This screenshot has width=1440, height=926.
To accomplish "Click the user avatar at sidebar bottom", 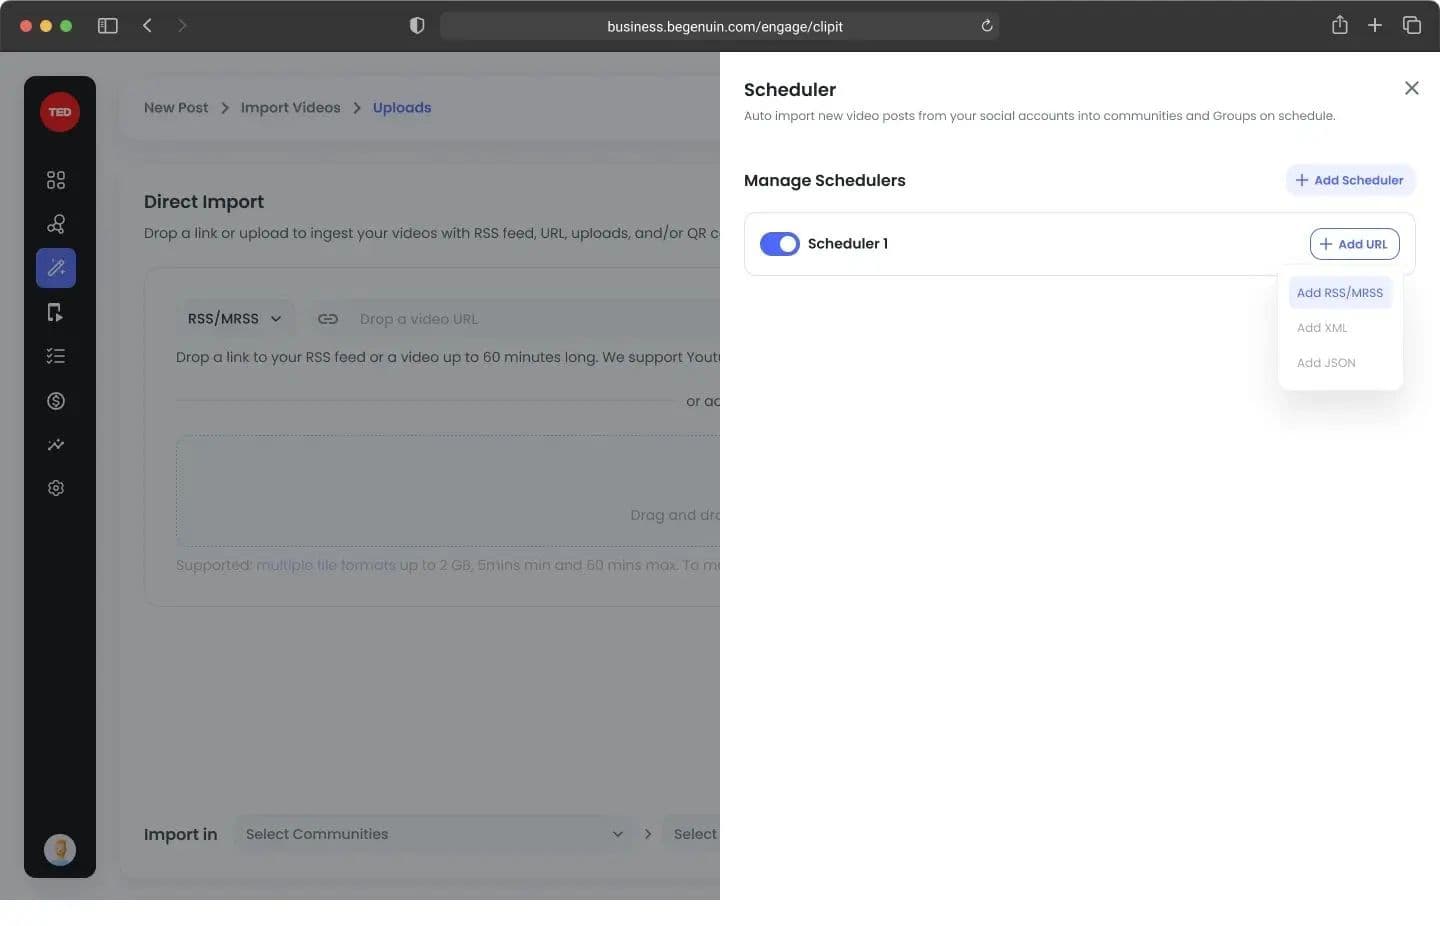I will 60,850.
